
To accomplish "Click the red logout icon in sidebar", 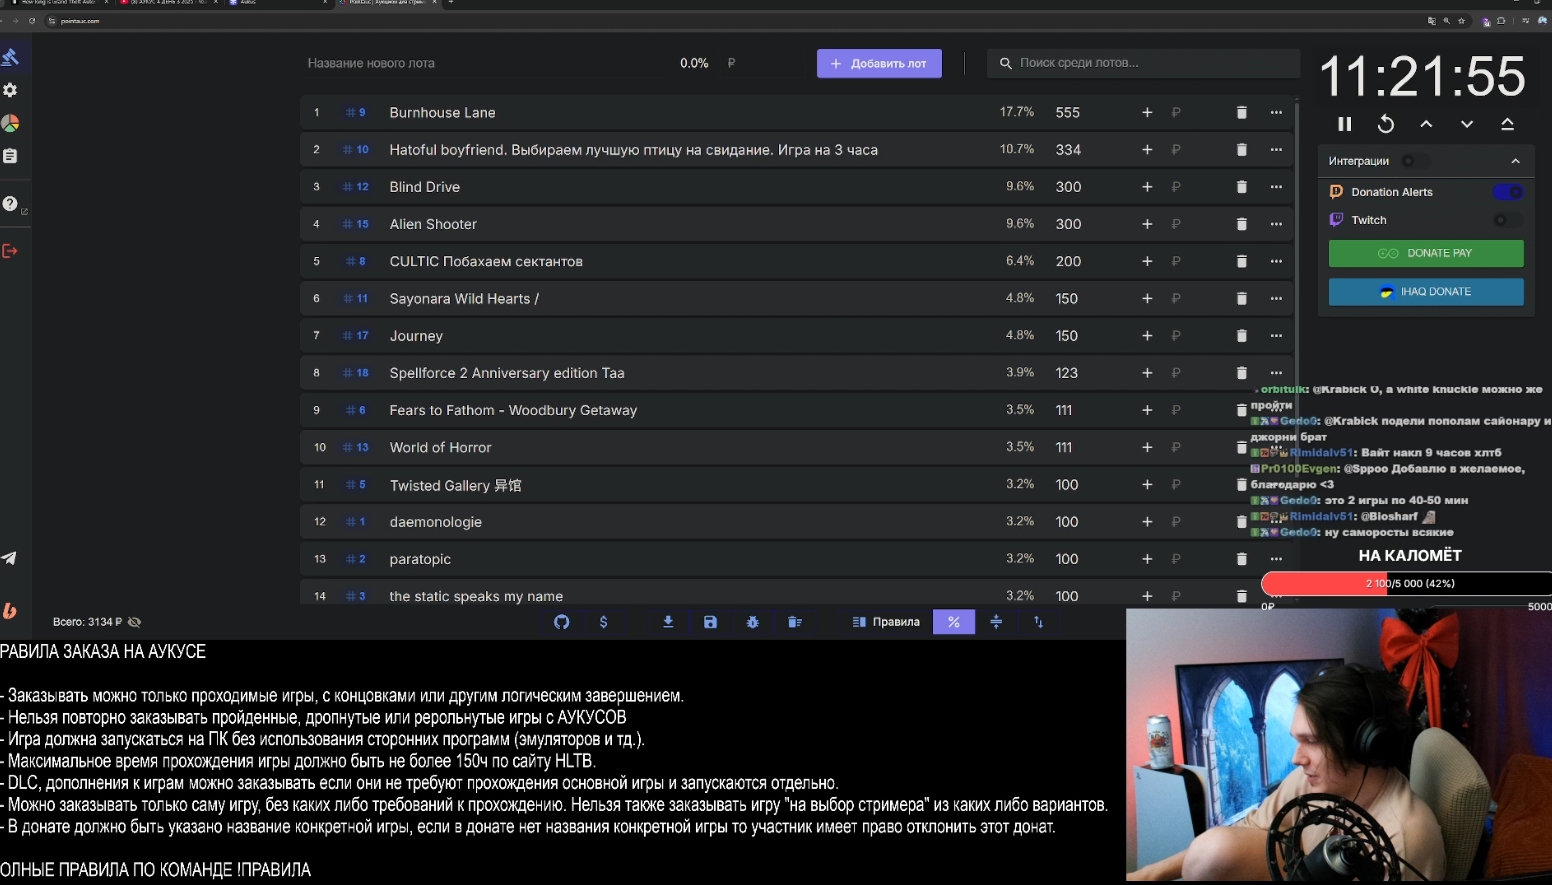I will click(x=10, y=251).
